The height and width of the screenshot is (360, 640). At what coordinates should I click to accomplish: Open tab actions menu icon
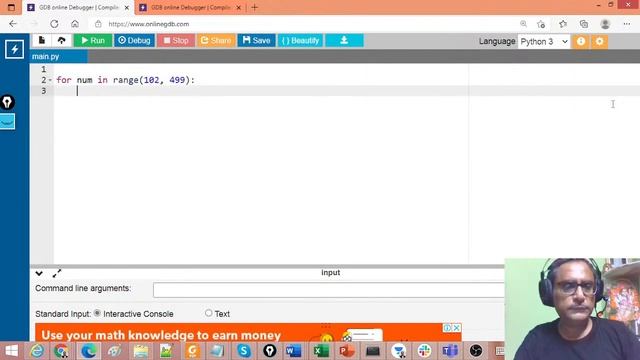point(11,7)
